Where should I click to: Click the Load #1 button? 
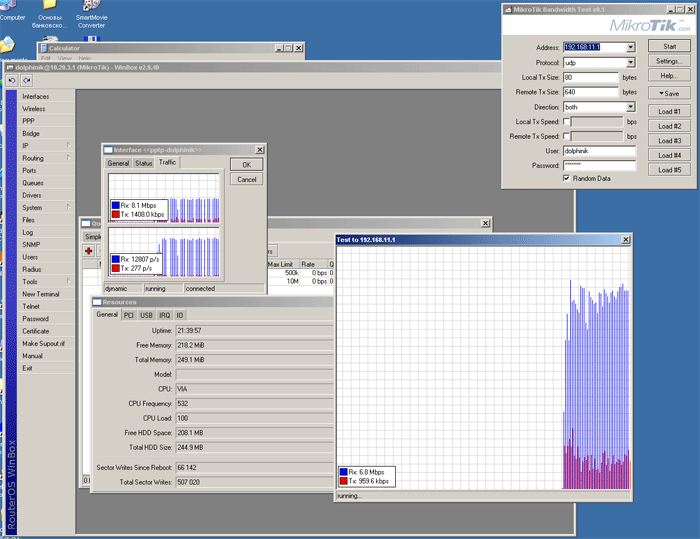pyautogui.click(x=669, y=111)
